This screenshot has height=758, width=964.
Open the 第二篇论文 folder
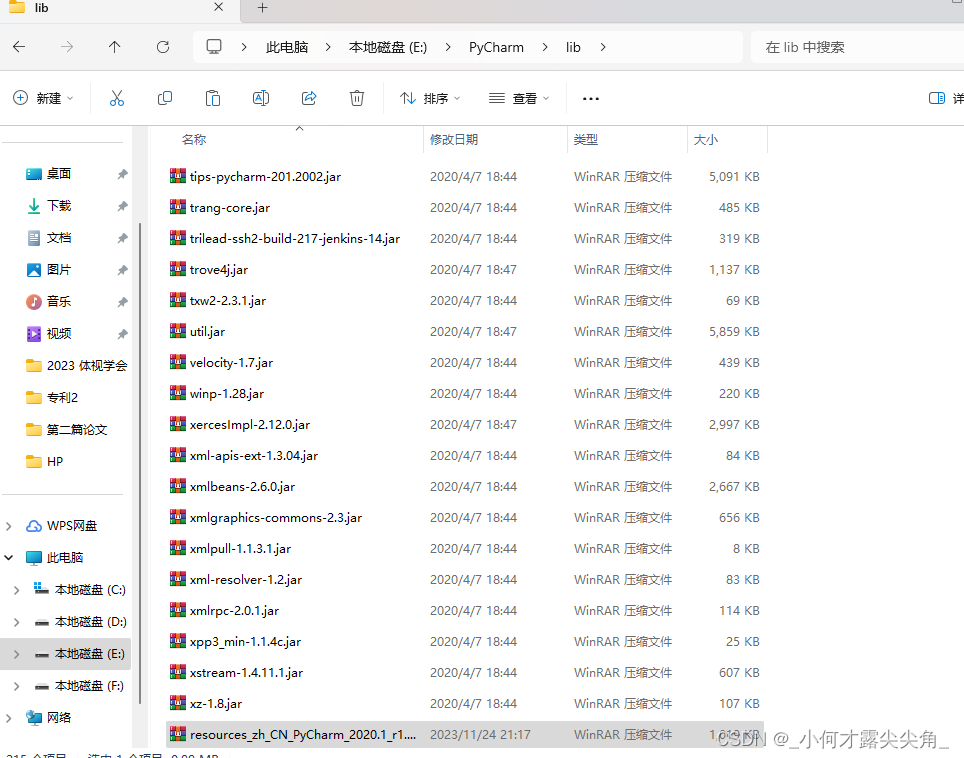(x=66, y=430)
